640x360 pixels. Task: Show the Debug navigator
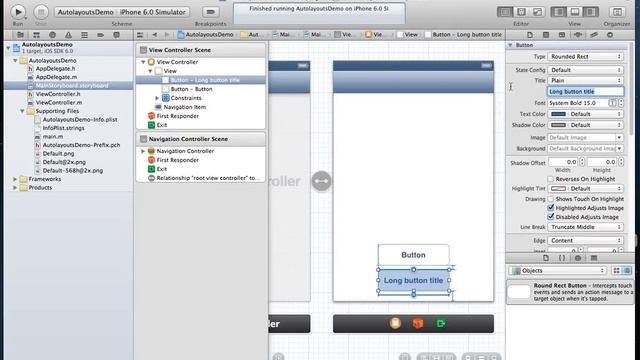pos(84,35)
